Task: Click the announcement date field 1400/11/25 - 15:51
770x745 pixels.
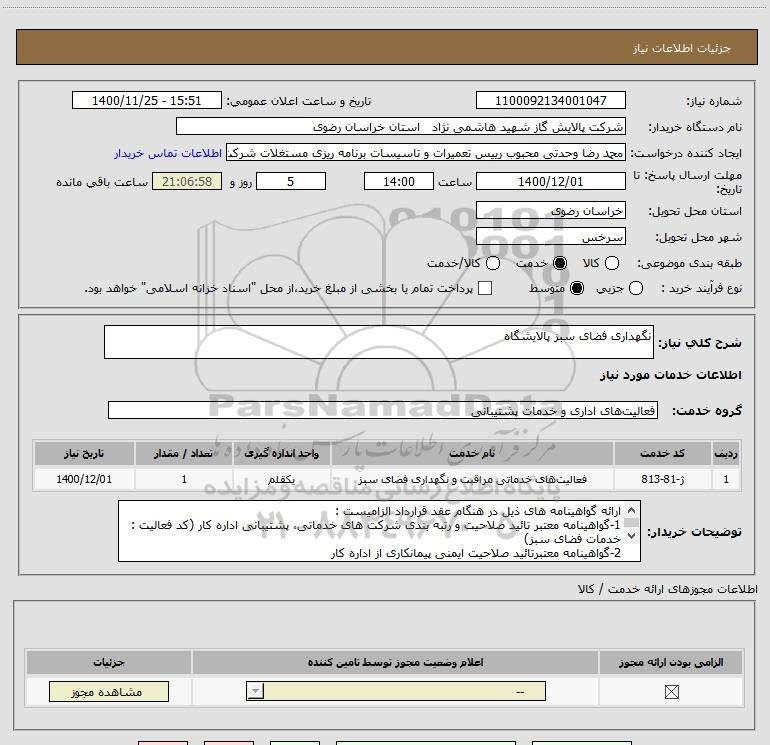Action: [x=147, y=100]
